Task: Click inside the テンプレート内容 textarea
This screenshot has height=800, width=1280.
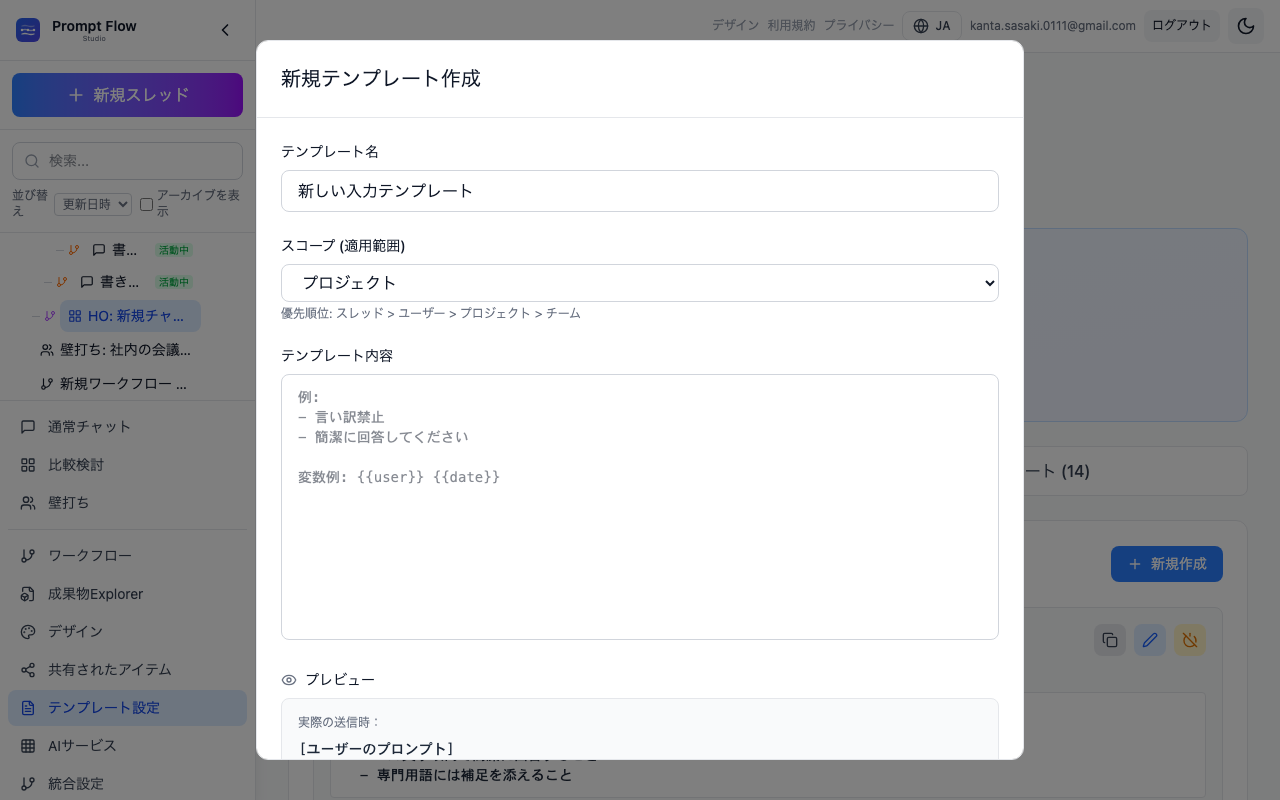Action: point(640,507)
